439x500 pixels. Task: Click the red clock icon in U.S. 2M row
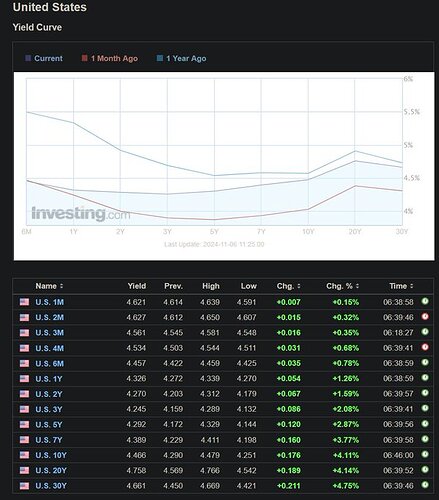coord(425,316)
